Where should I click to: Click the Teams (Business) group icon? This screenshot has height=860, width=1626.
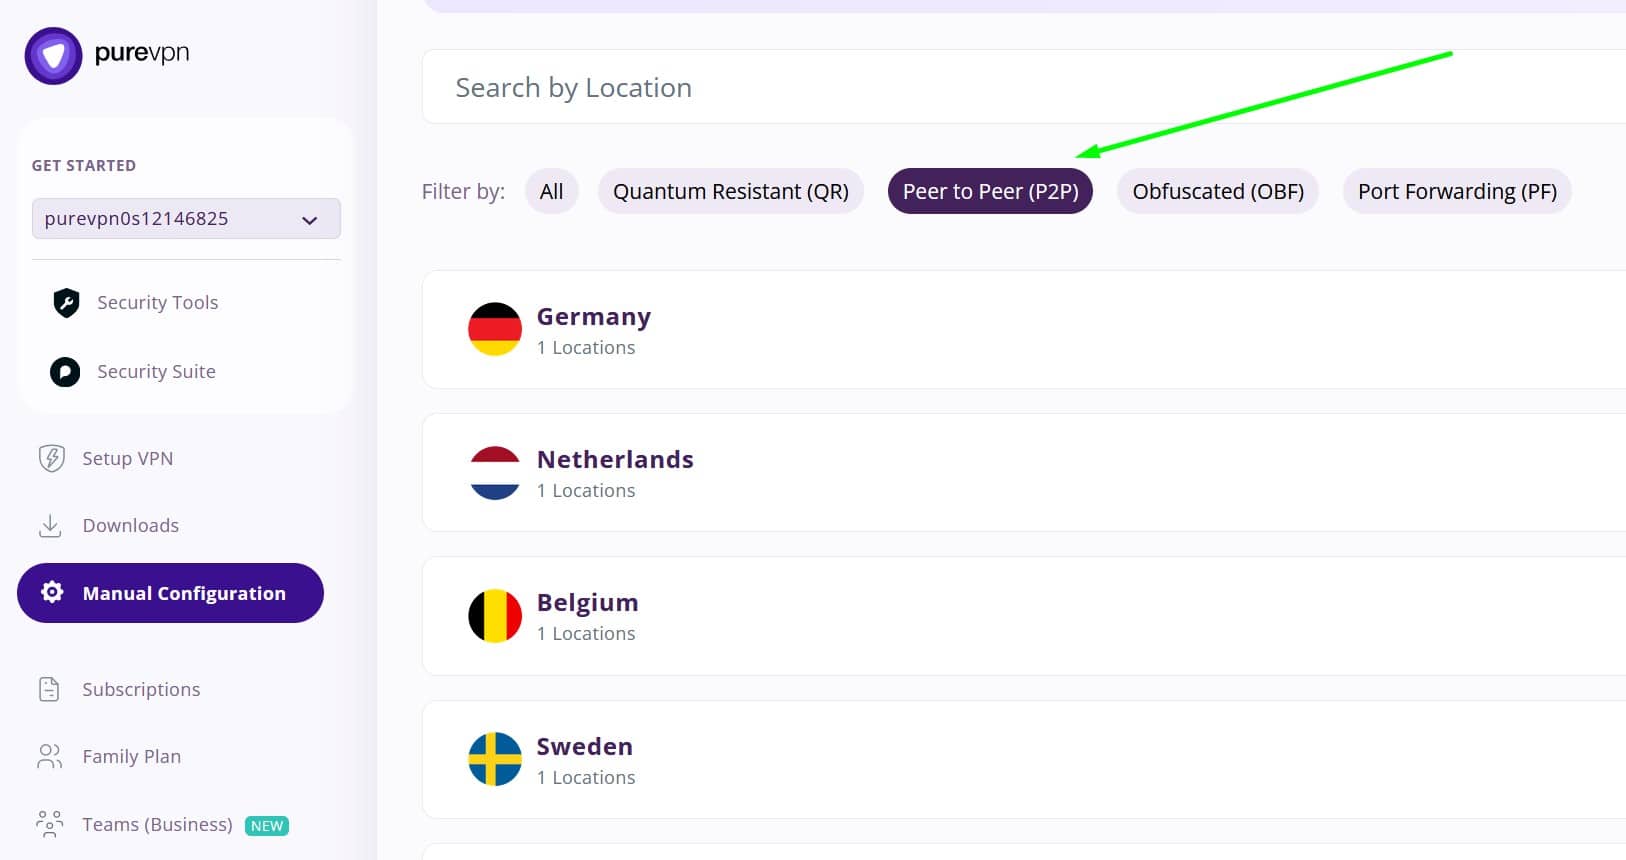click(x=49, y=824)
